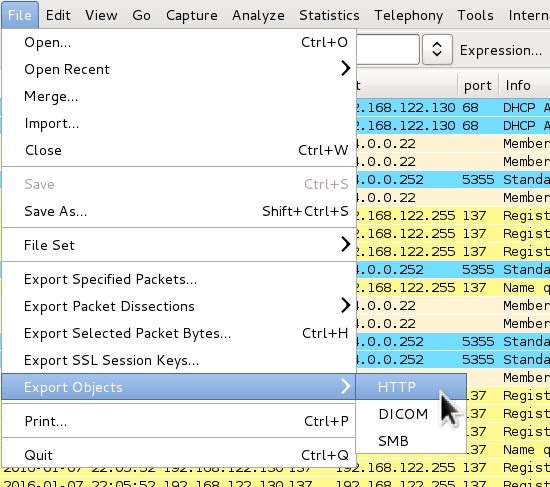Open the View menu
This screenshot has width=550, height=487.
(101, 15)
